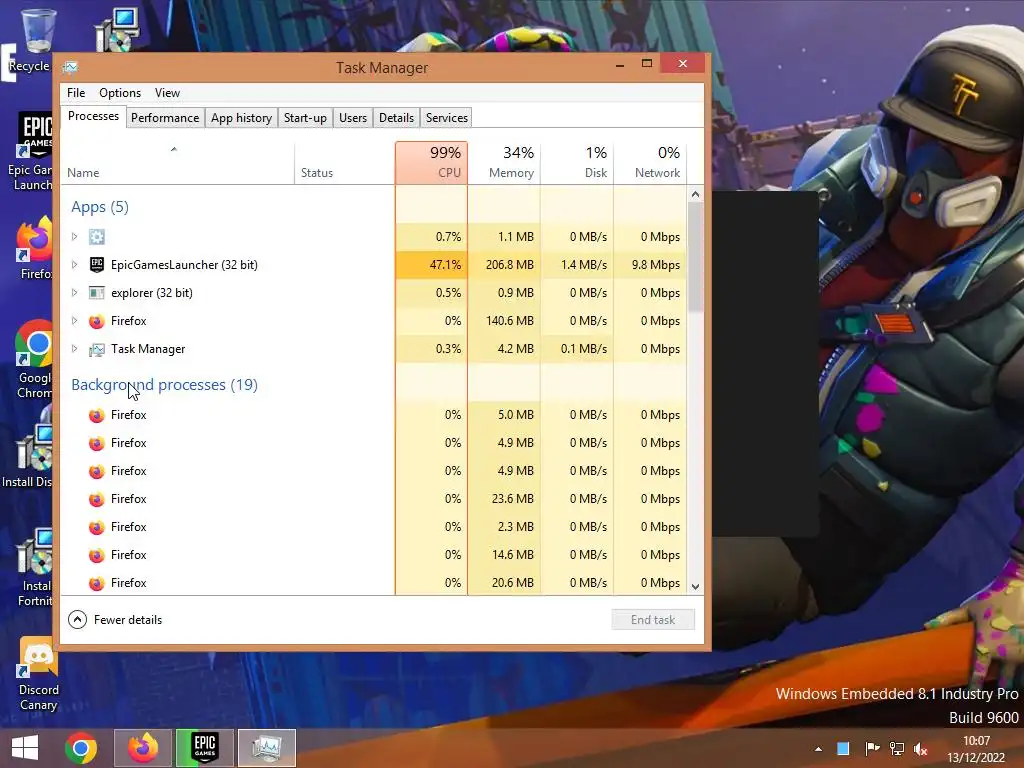Click the EpicGamesLauncher process icon
This screenshot has width=1024, height=768.
(x=97, y=264)
